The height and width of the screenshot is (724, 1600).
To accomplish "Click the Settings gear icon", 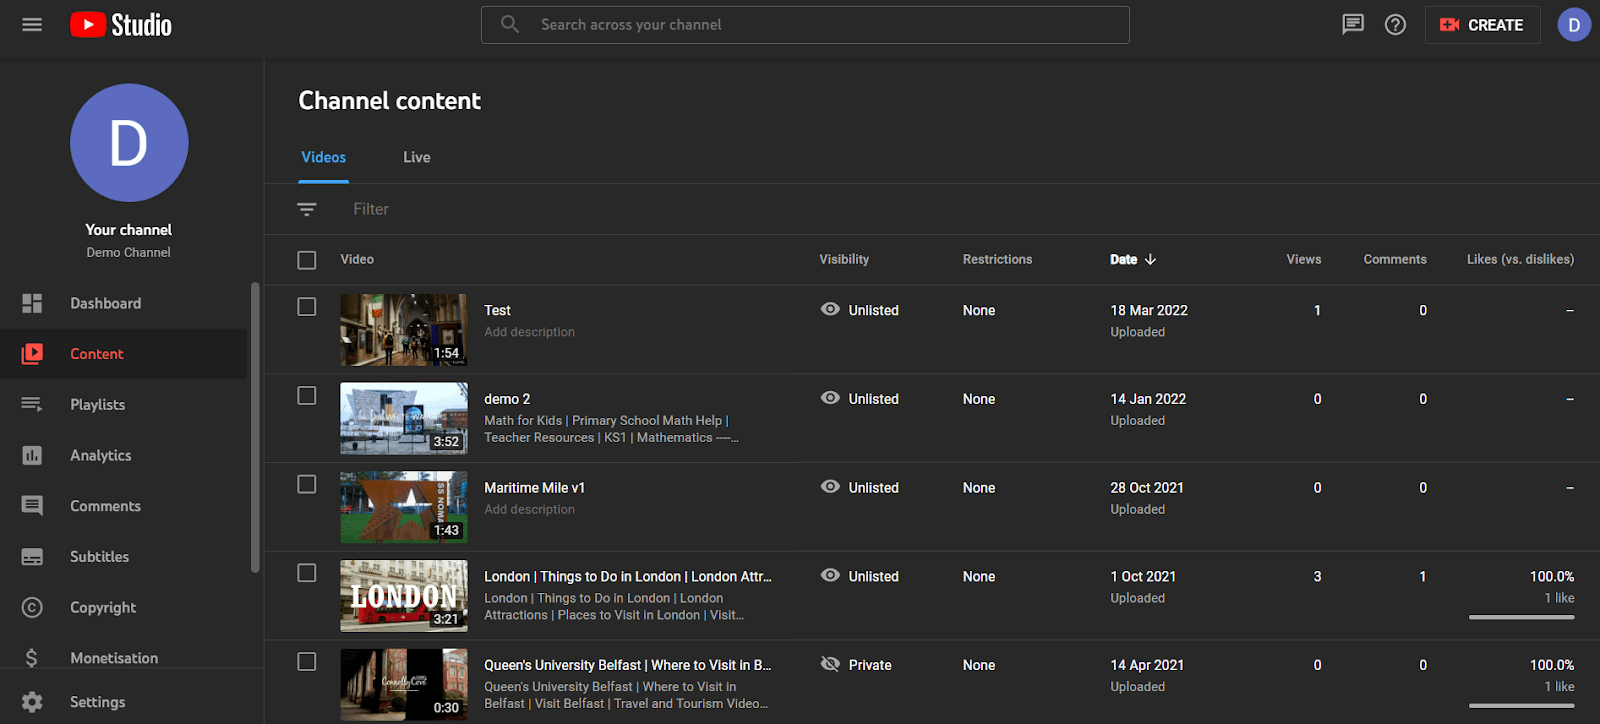I will [x=32, y=702].
